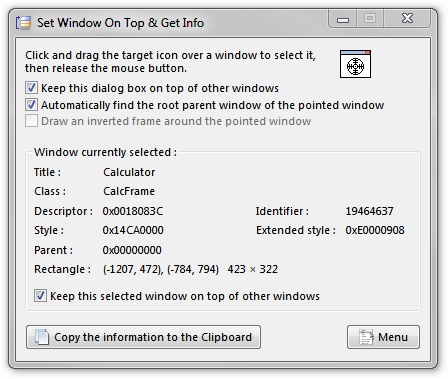Copy the information to the Clipboard
Image resolution: width=448 pixels, height=379 pixels.
pyautogui.click(x=143, y=337)
